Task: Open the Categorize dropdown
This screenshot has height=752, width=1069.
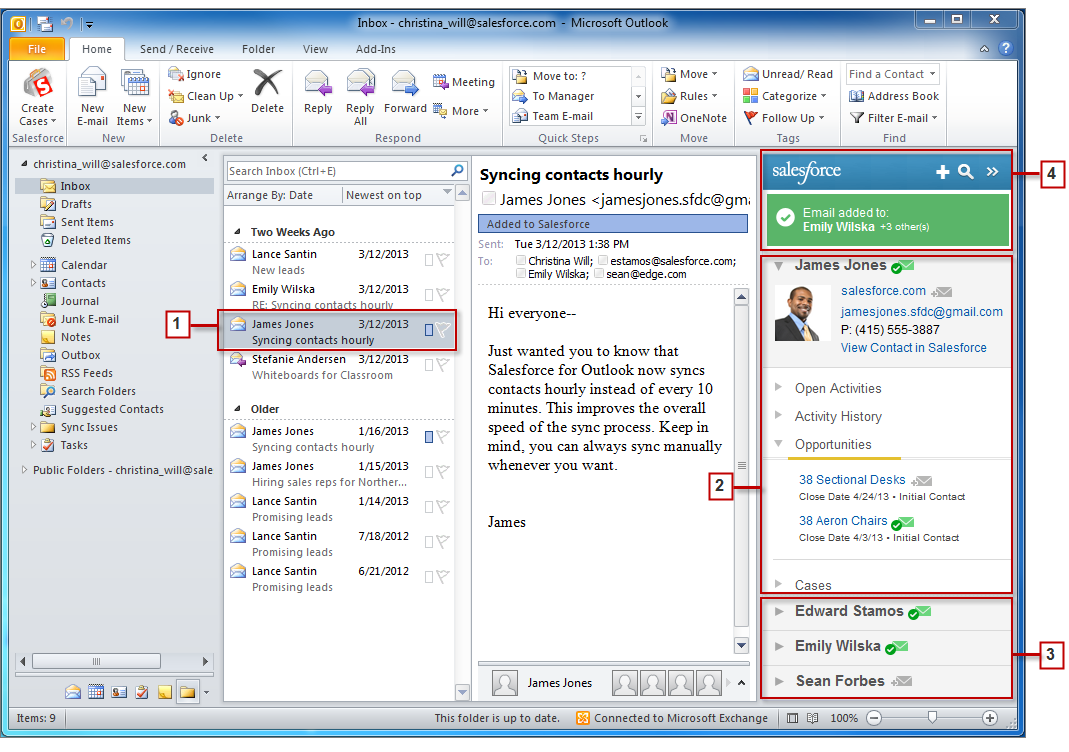Action: (785, 96)
